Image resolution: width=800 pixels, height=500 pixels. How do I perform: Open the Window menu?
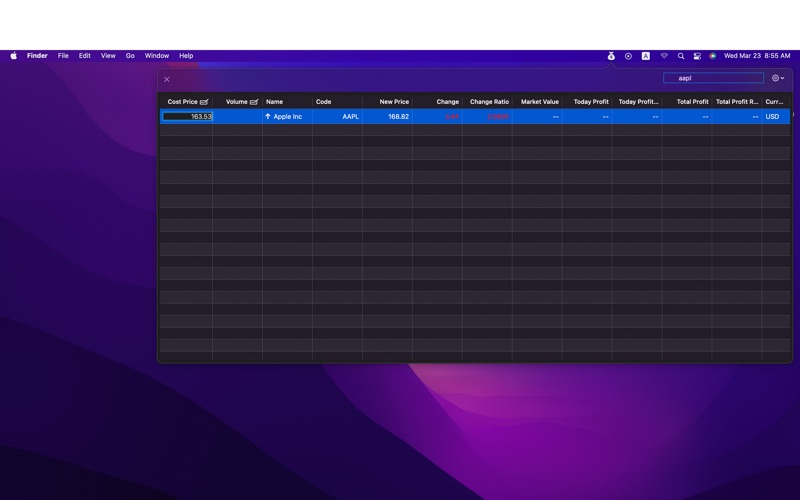157,56
